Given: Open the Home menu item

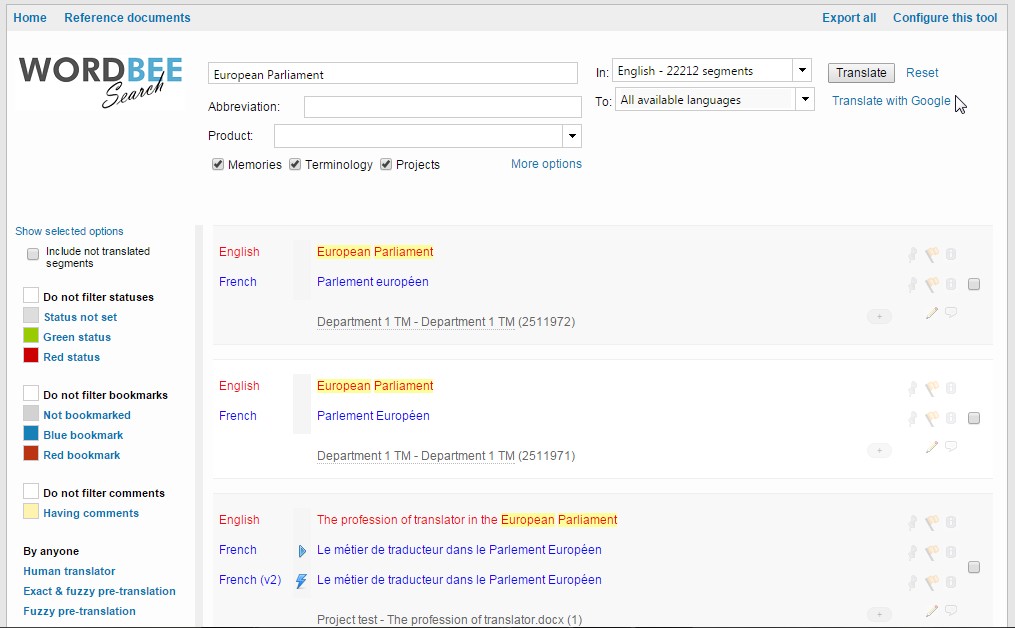Looking at the screenshot, I should pyautogui.click(x=30, y=18).
